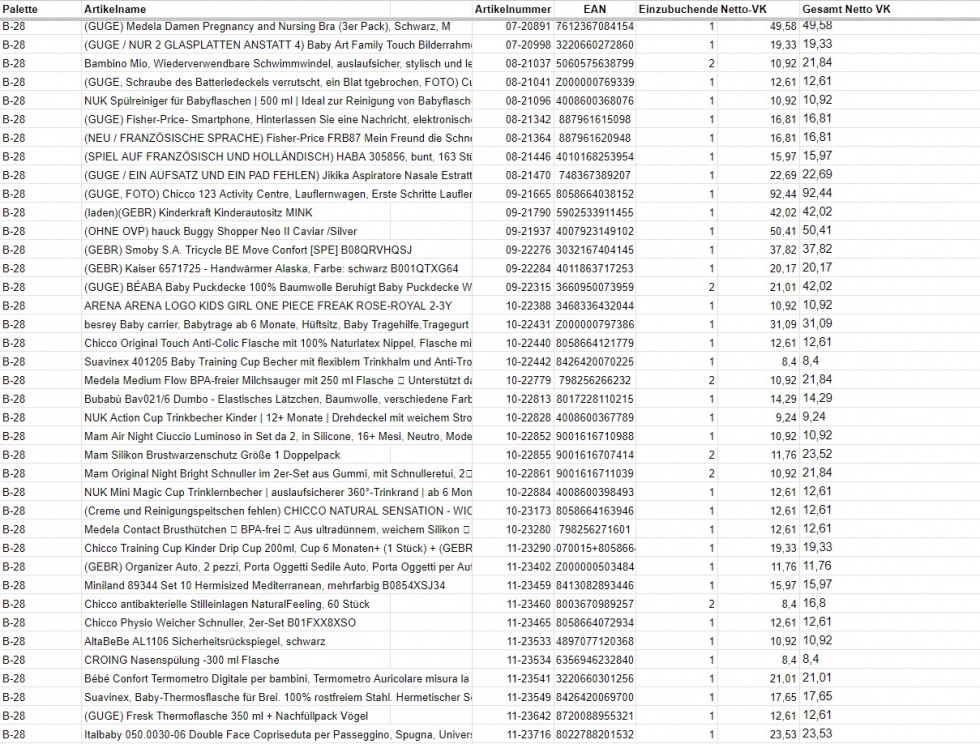This screenshot has height=744, width=980.
Task: Click the HABA 305856 product name cell
Action: [x=278, y=157]
